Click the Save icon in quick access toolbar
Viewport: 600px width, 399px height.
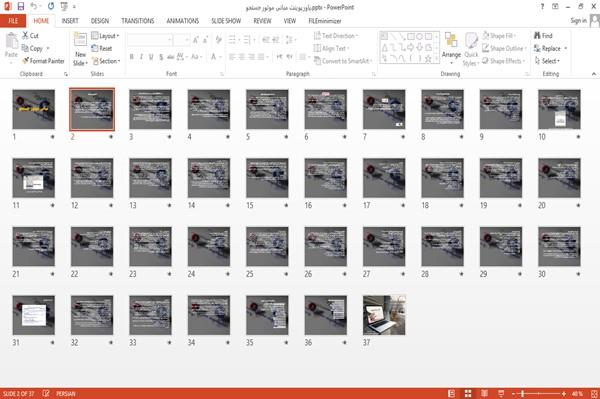click(x=21, y=6)
